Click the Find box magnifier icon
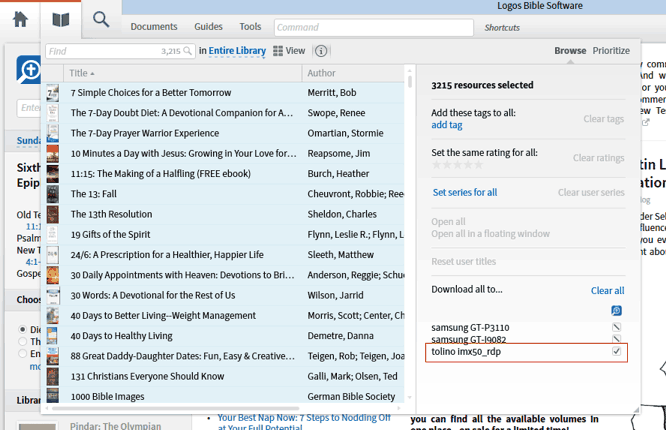 click(x=187, y=51)
